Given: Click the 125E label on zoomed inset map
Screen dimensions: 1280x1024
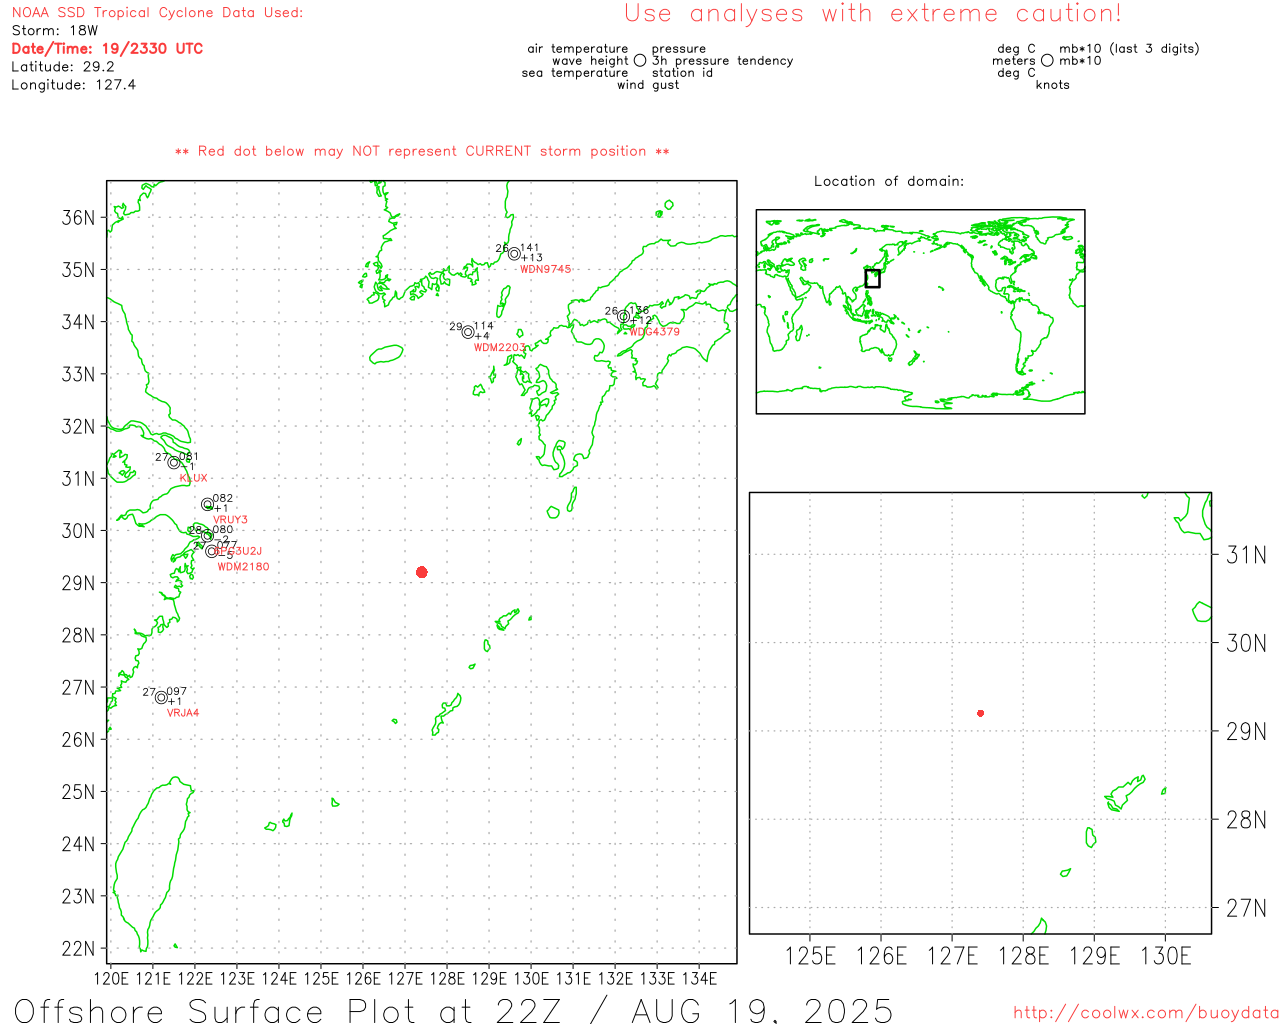Looking at the screenshot, I should 810,957.
